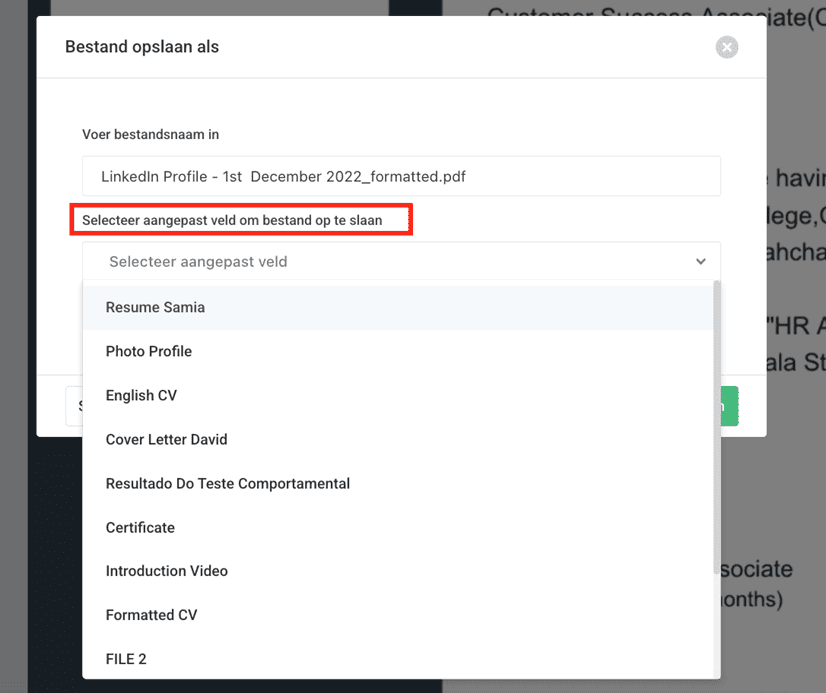Click the dropdown chevron arrow
Viewport: 826px width, 693px height.
click(x=701, y=262)
